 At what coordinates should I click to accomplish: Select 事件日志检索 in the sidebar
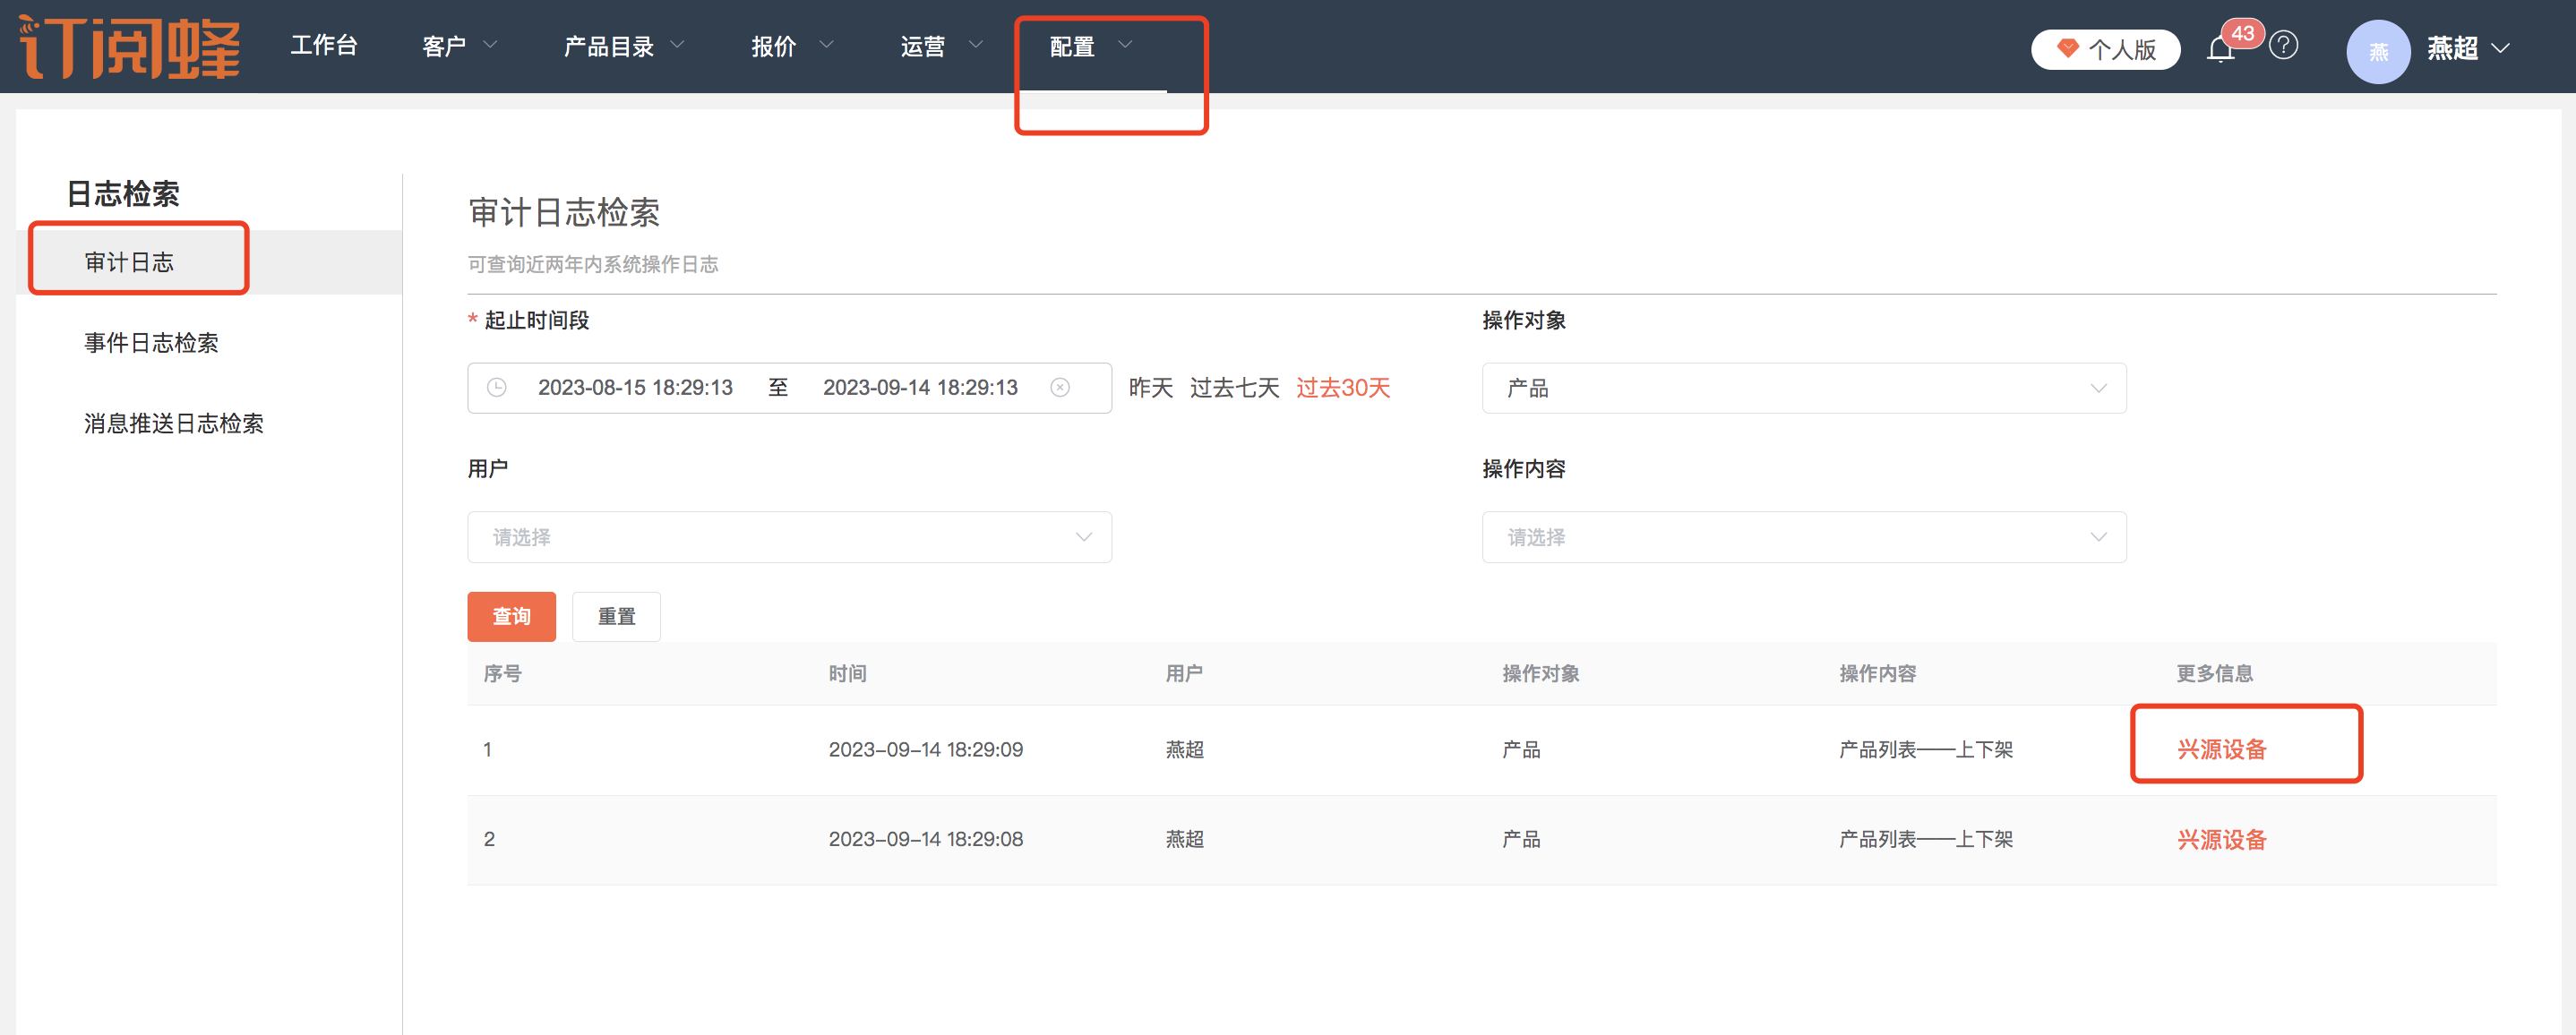click(151, 343)
